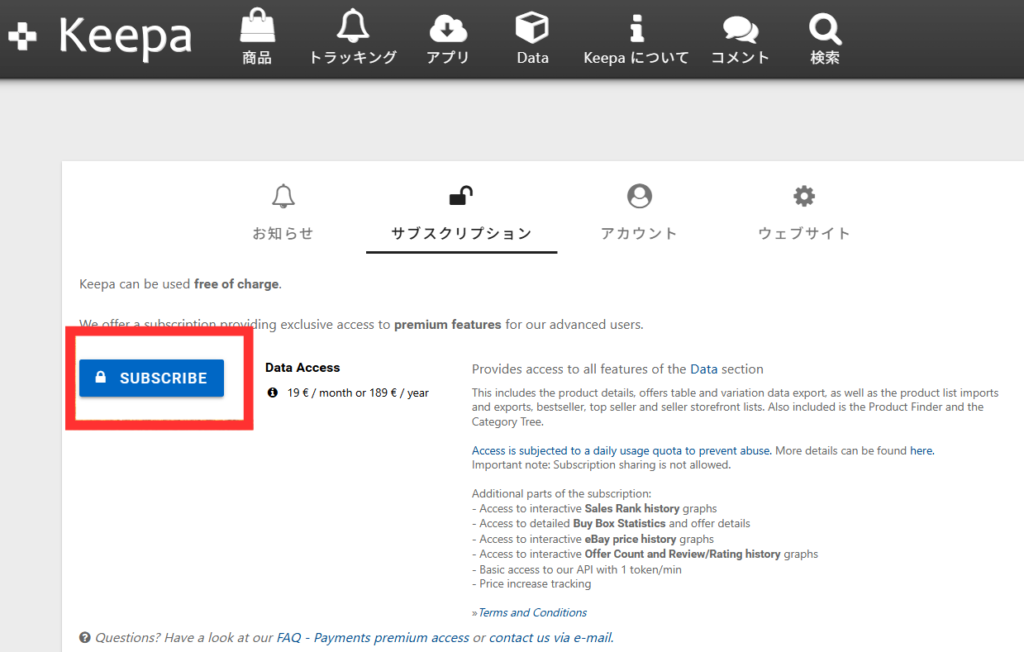Screen dimensions: 1024x652
Task: Click the Data Access heading
Action: (302, 368)
